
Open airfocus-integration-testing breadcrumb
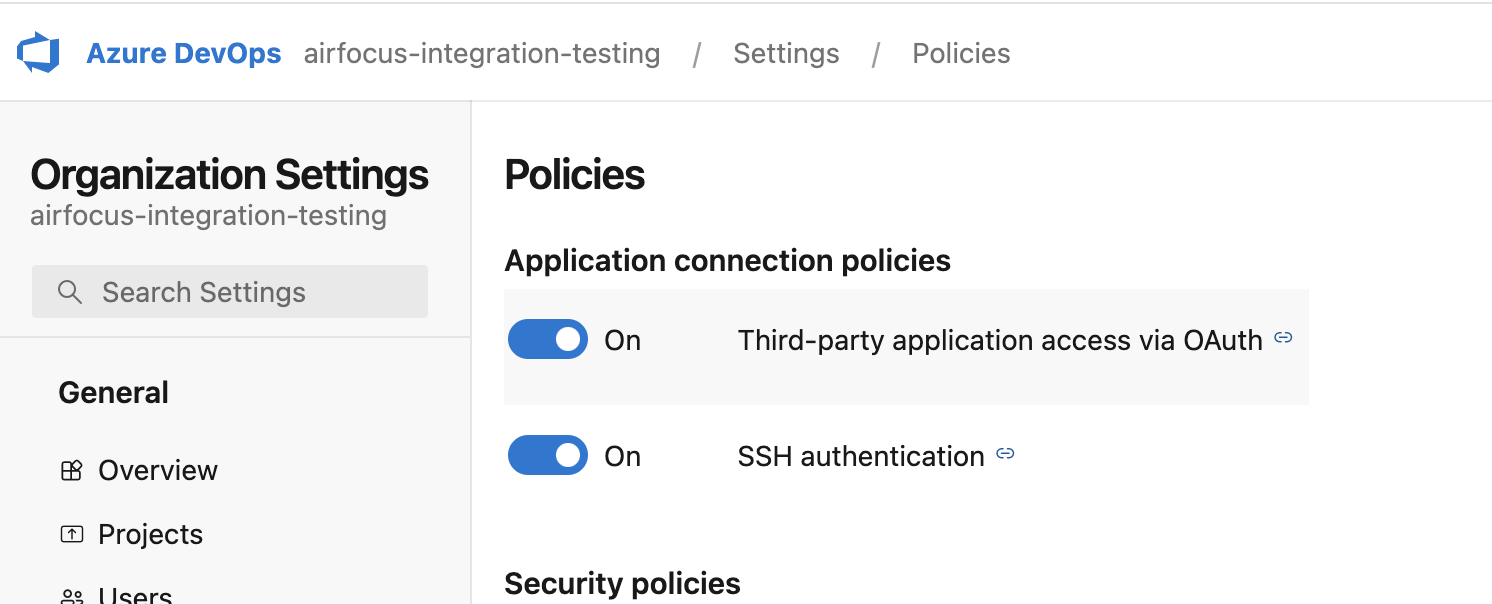click(482, 53)
